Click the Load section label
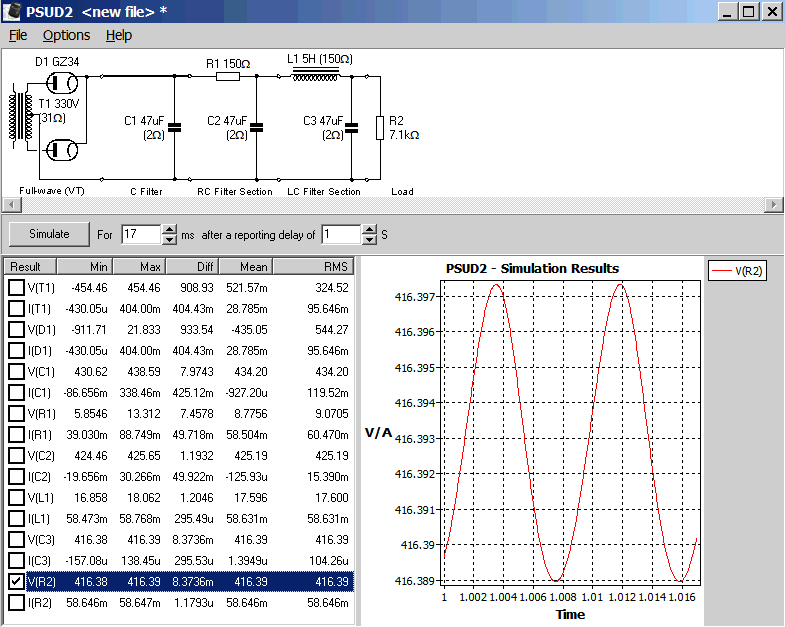Image resolution: width=786 pixels, height=627 pixels. 403,191
